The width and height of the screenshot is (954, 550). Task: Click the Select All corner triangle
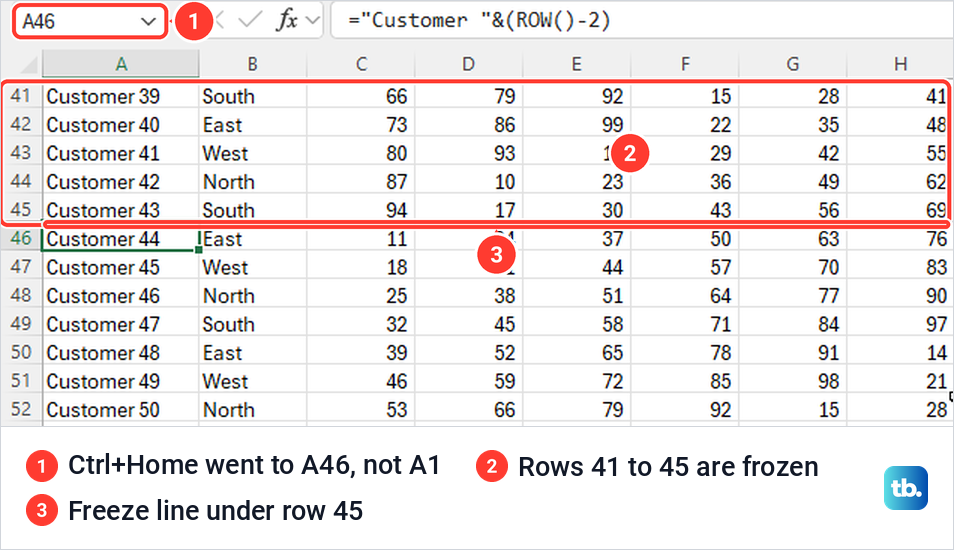click(x=28, y=64)
